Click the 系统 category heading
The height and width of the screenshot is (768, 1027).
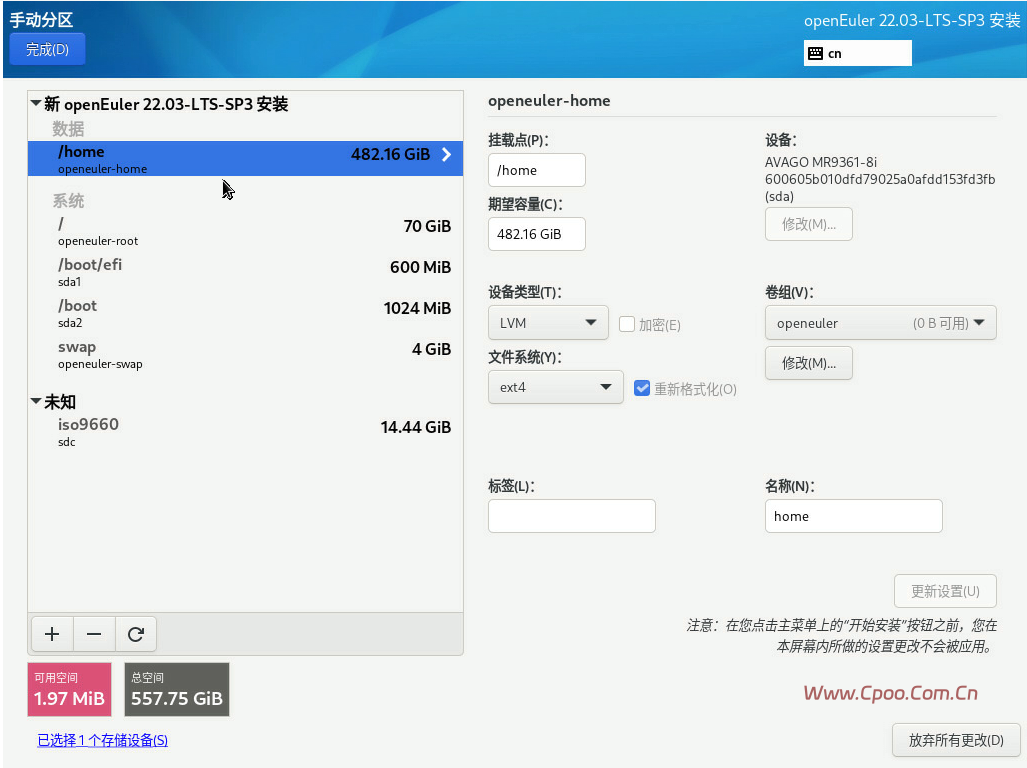[68, 200]
